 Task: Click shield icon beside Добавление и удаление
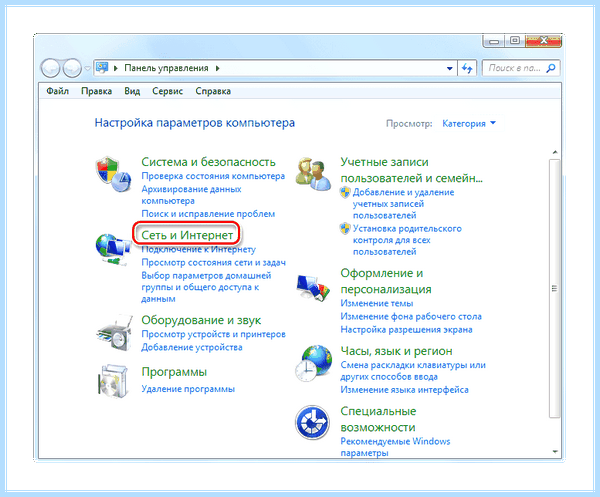tap(345, 192)
